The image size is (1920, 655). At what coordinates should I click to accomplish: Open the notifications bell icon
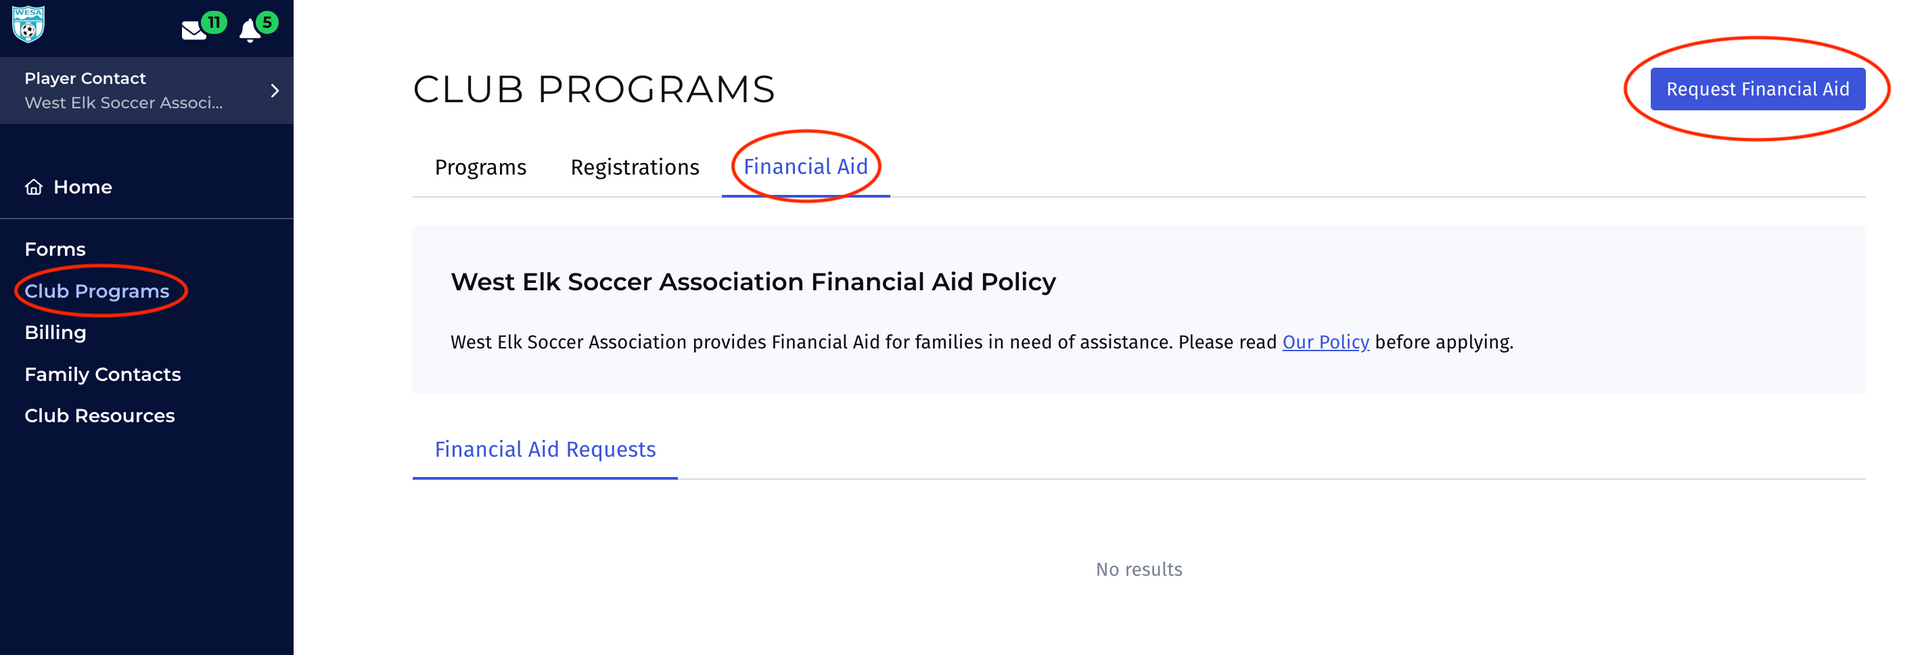click(249, 32)
